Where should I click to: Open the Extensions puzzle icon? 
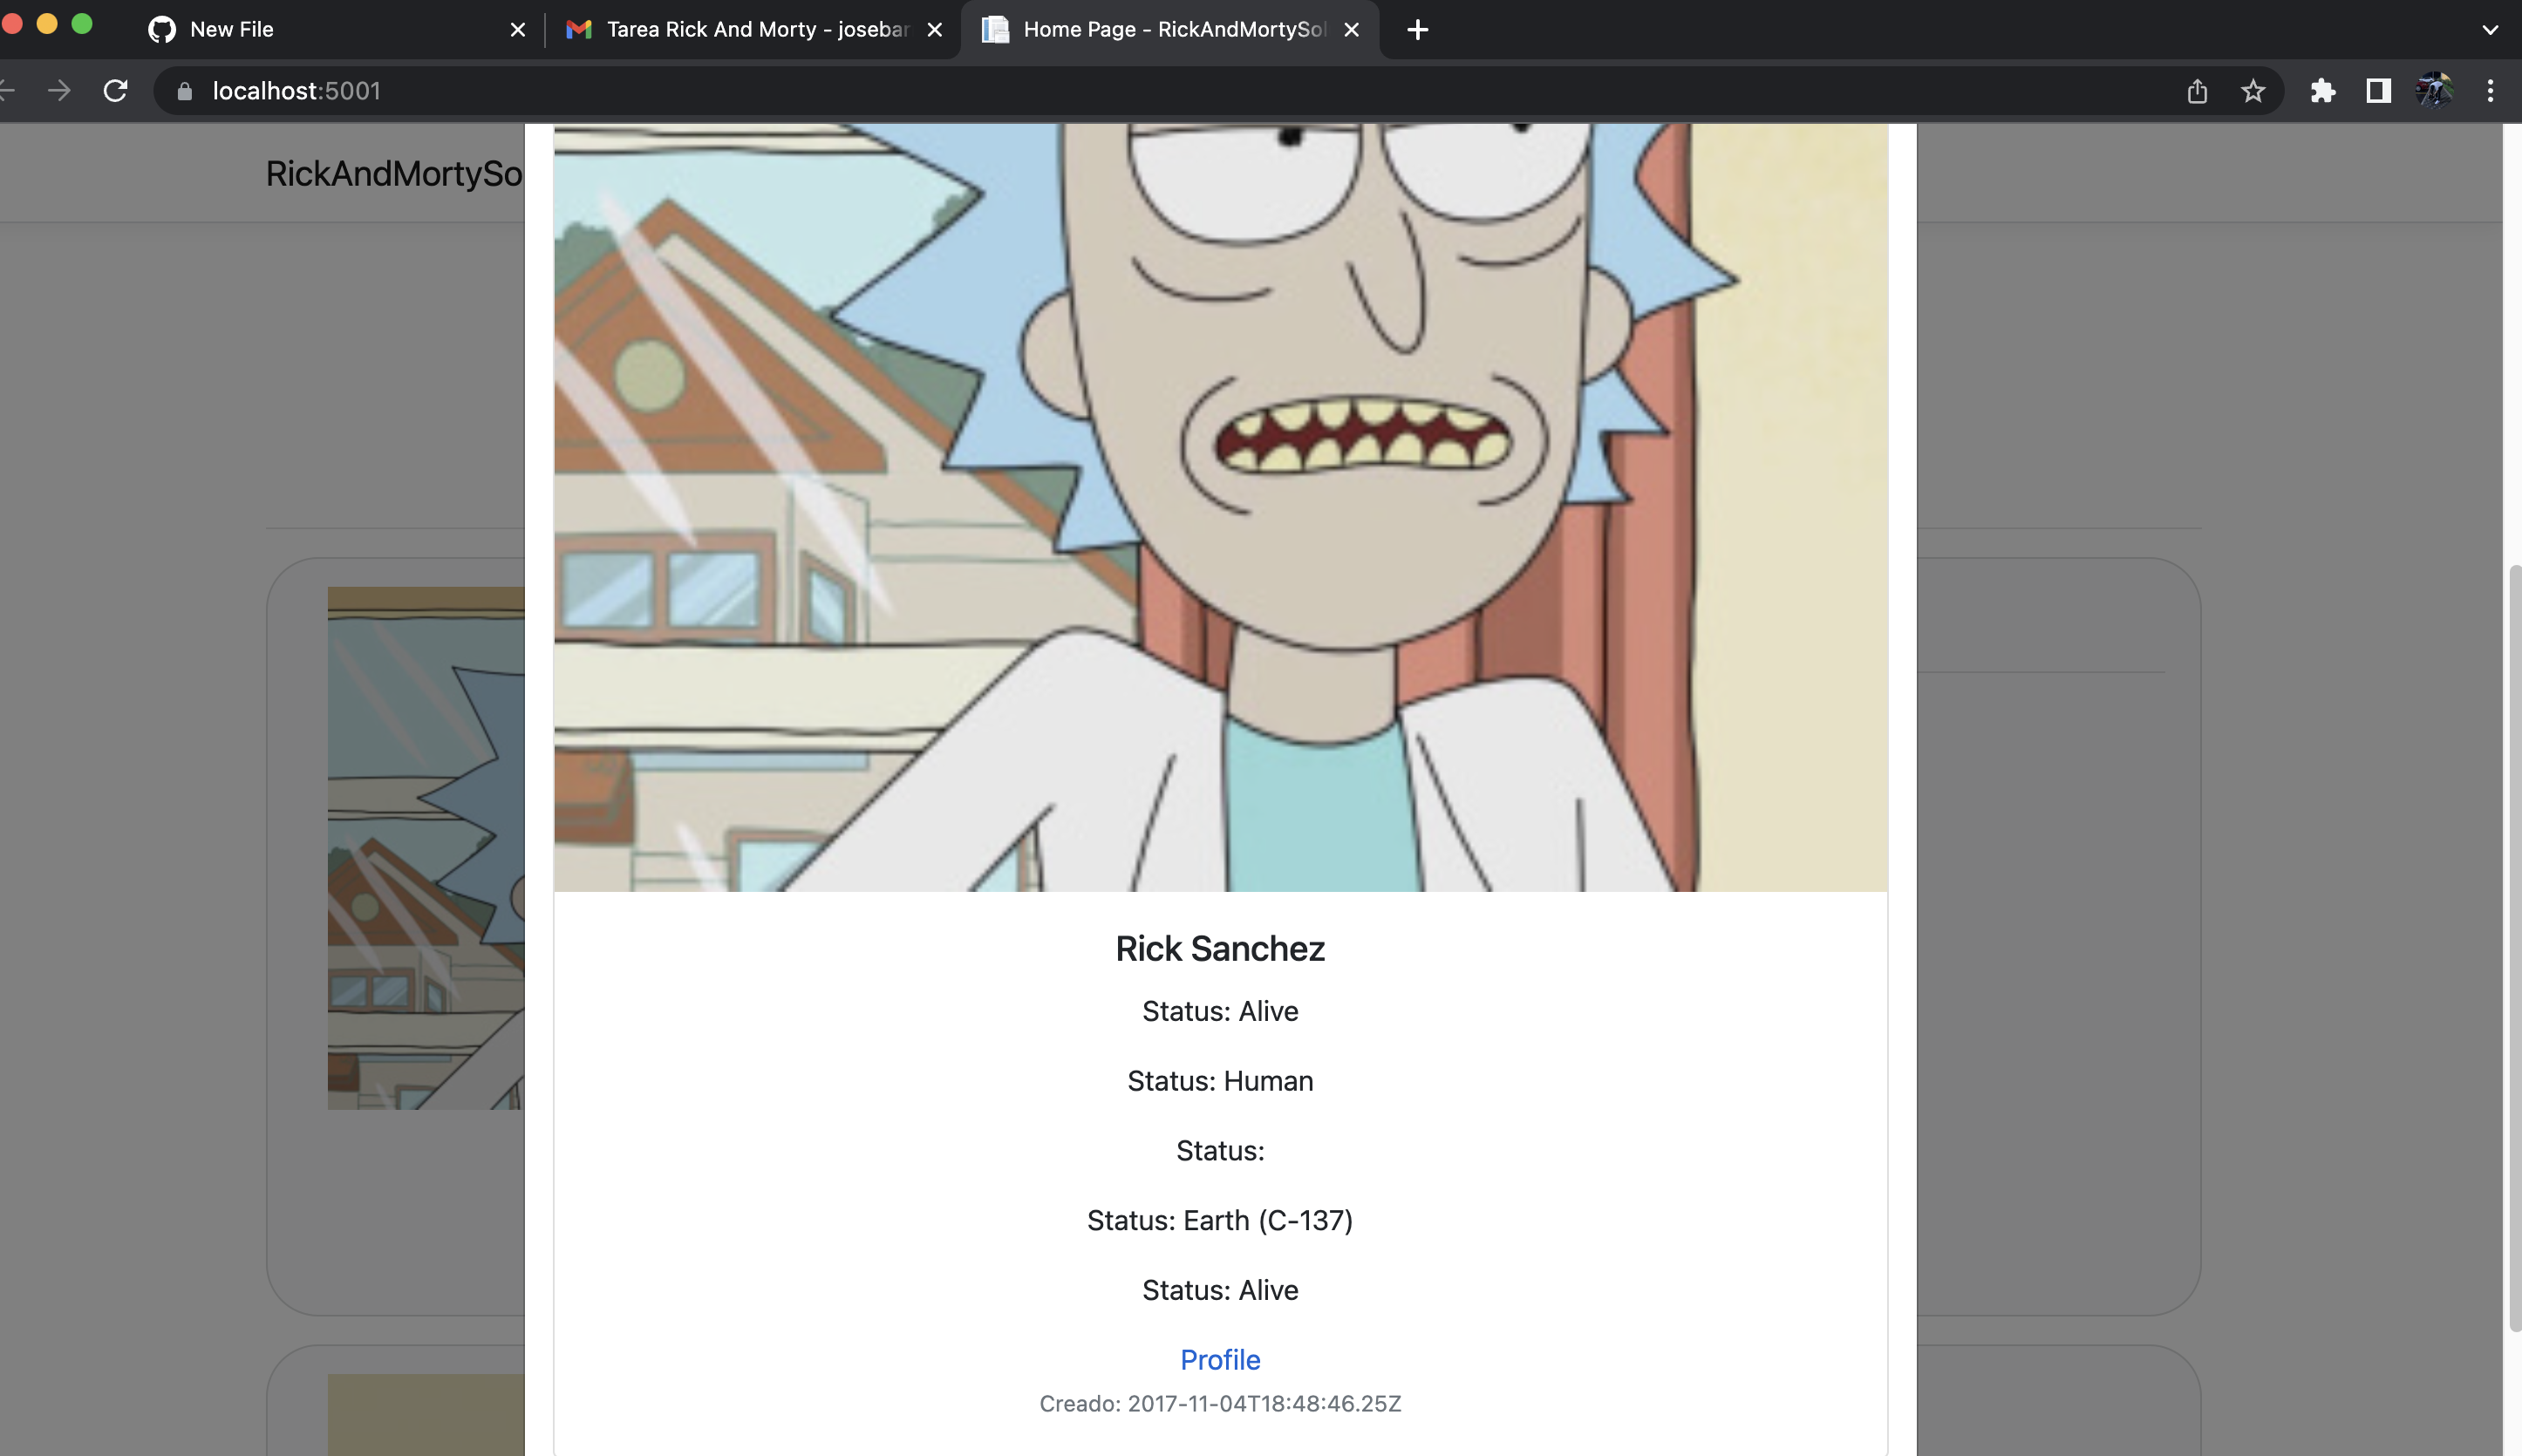tap(2323, 91)
